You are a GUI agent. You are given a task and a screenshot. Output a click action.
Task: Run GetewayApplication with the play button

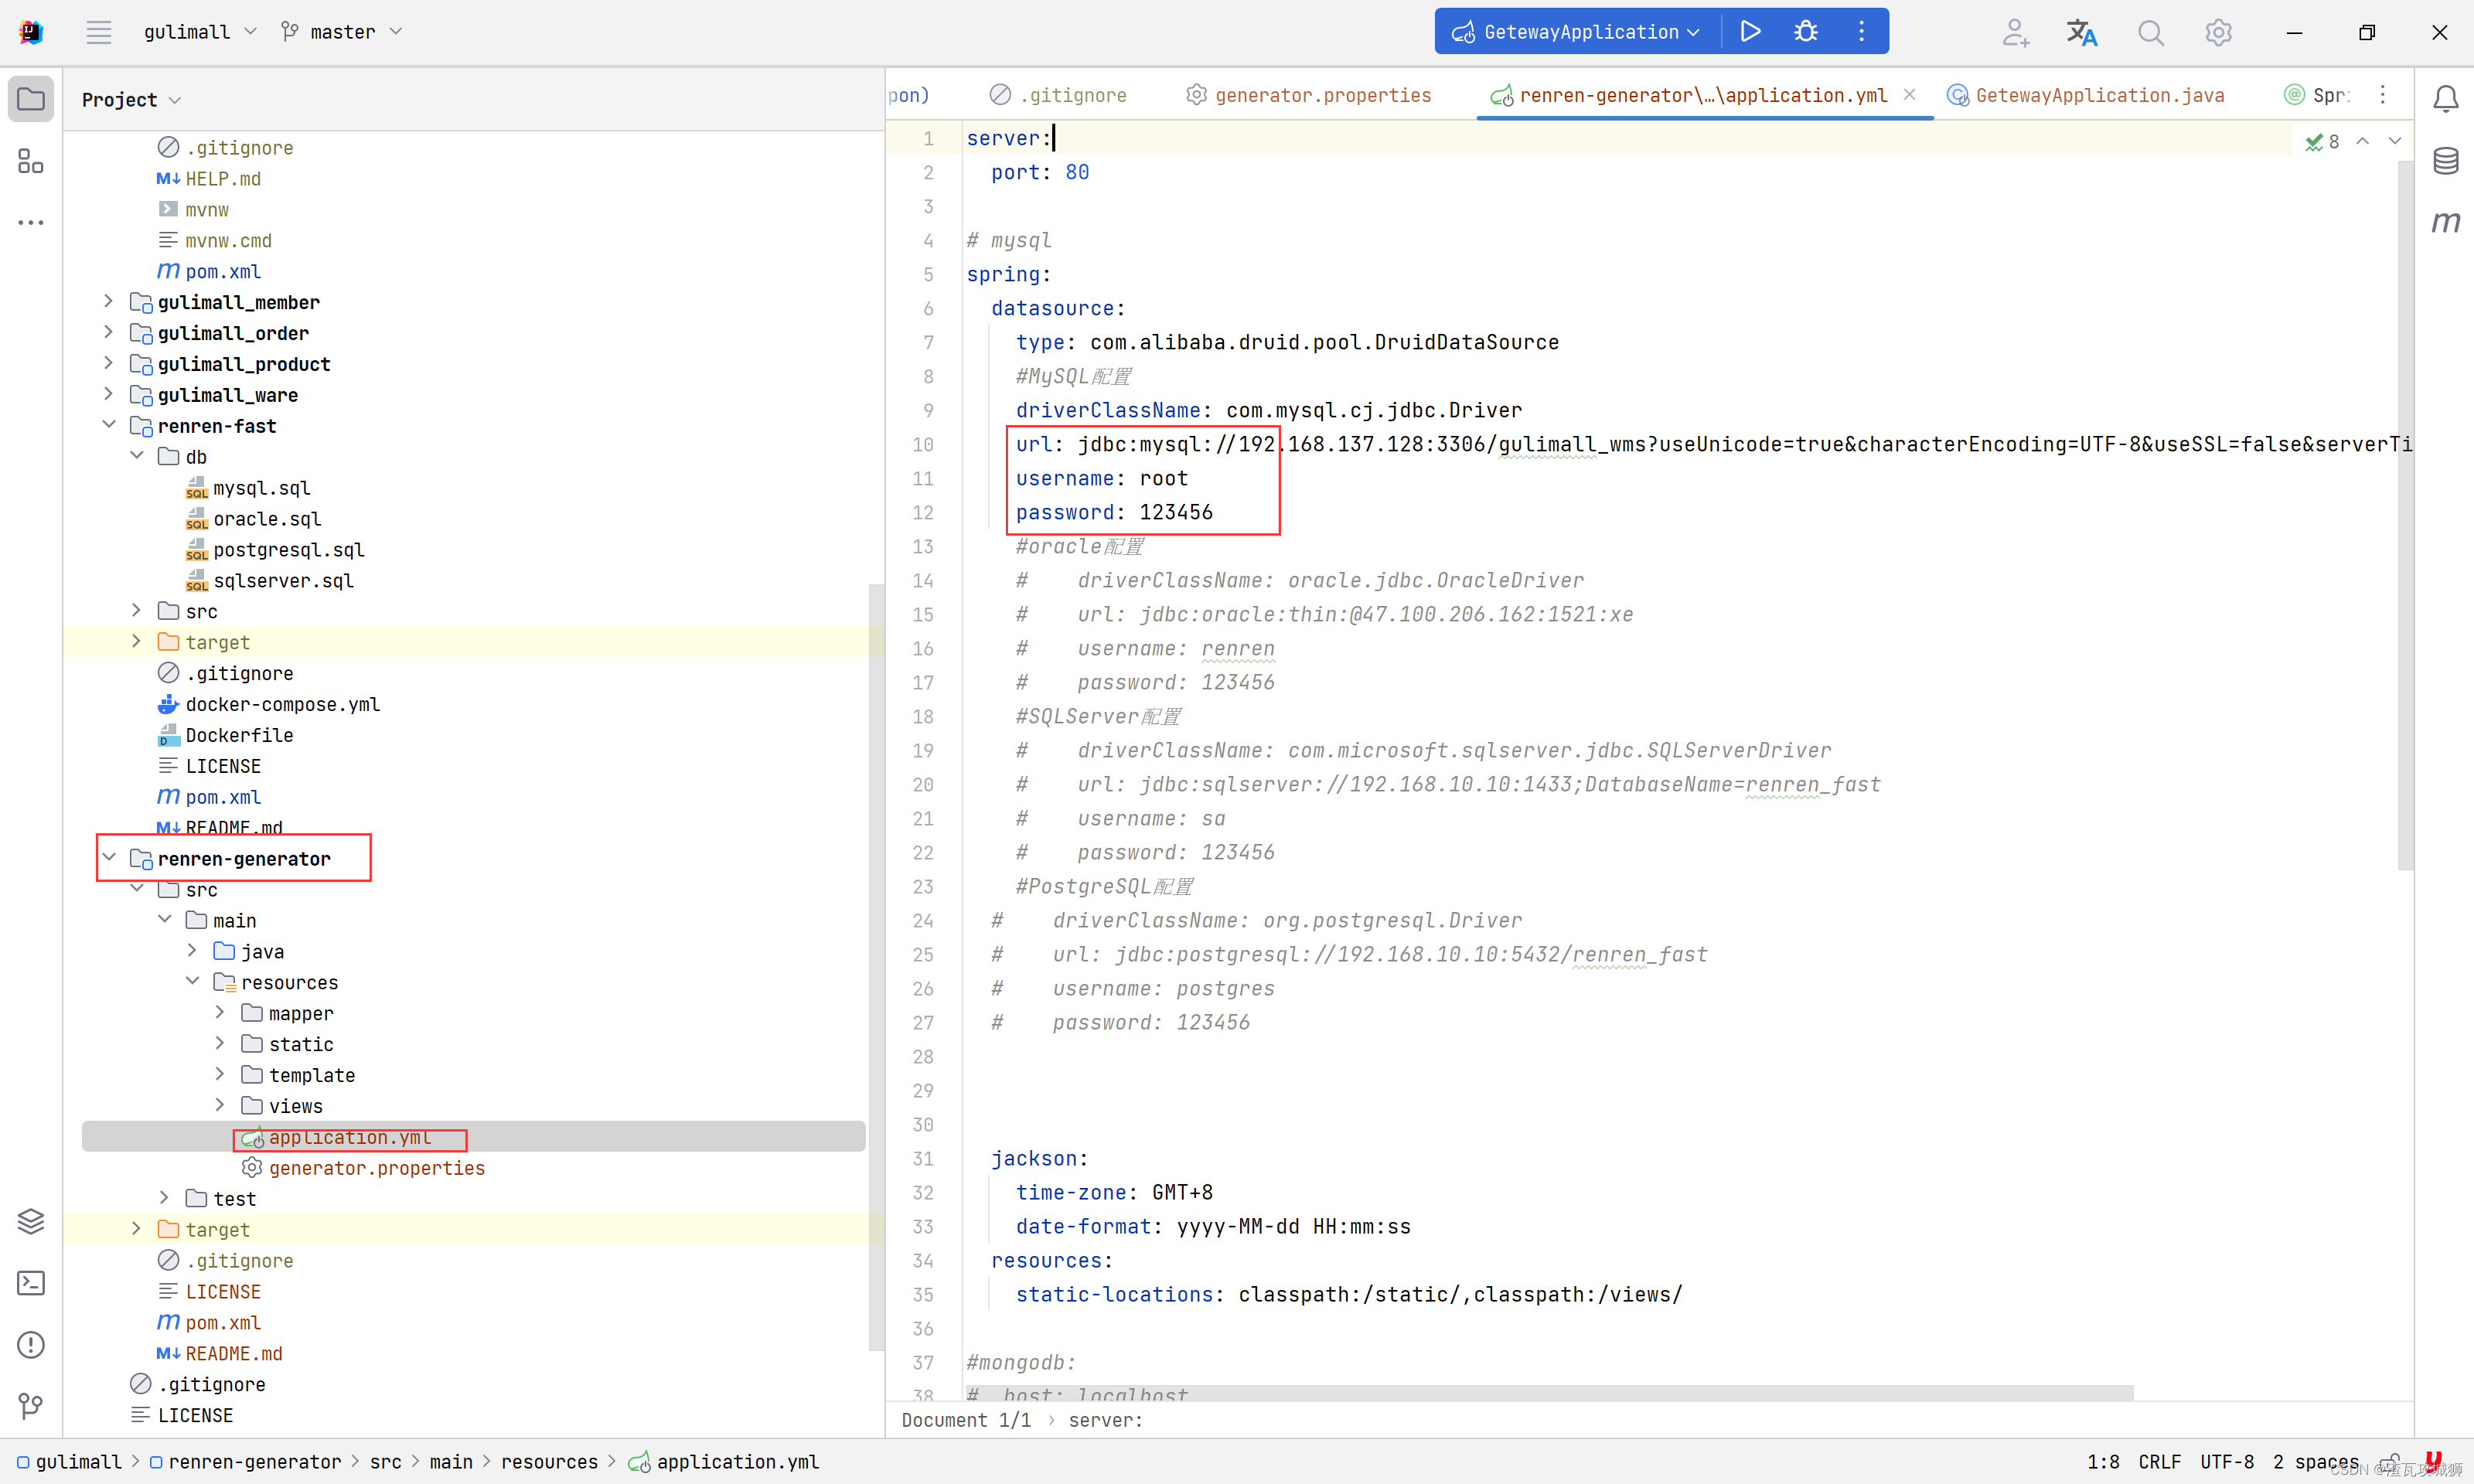click(1750, 31)
